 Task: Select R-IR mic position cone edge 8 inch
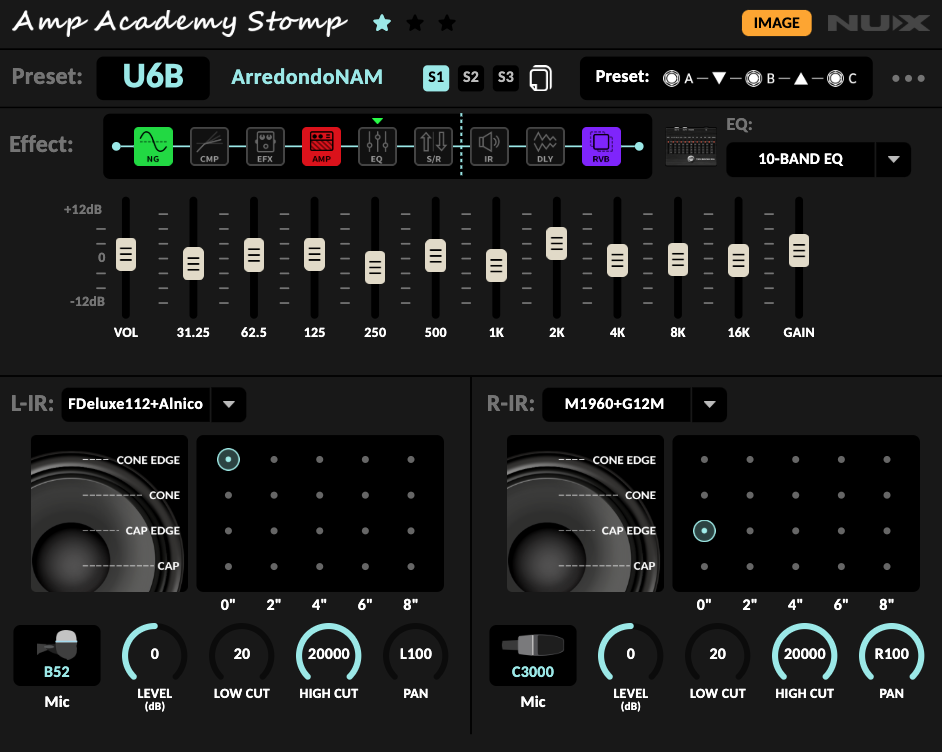887,459
